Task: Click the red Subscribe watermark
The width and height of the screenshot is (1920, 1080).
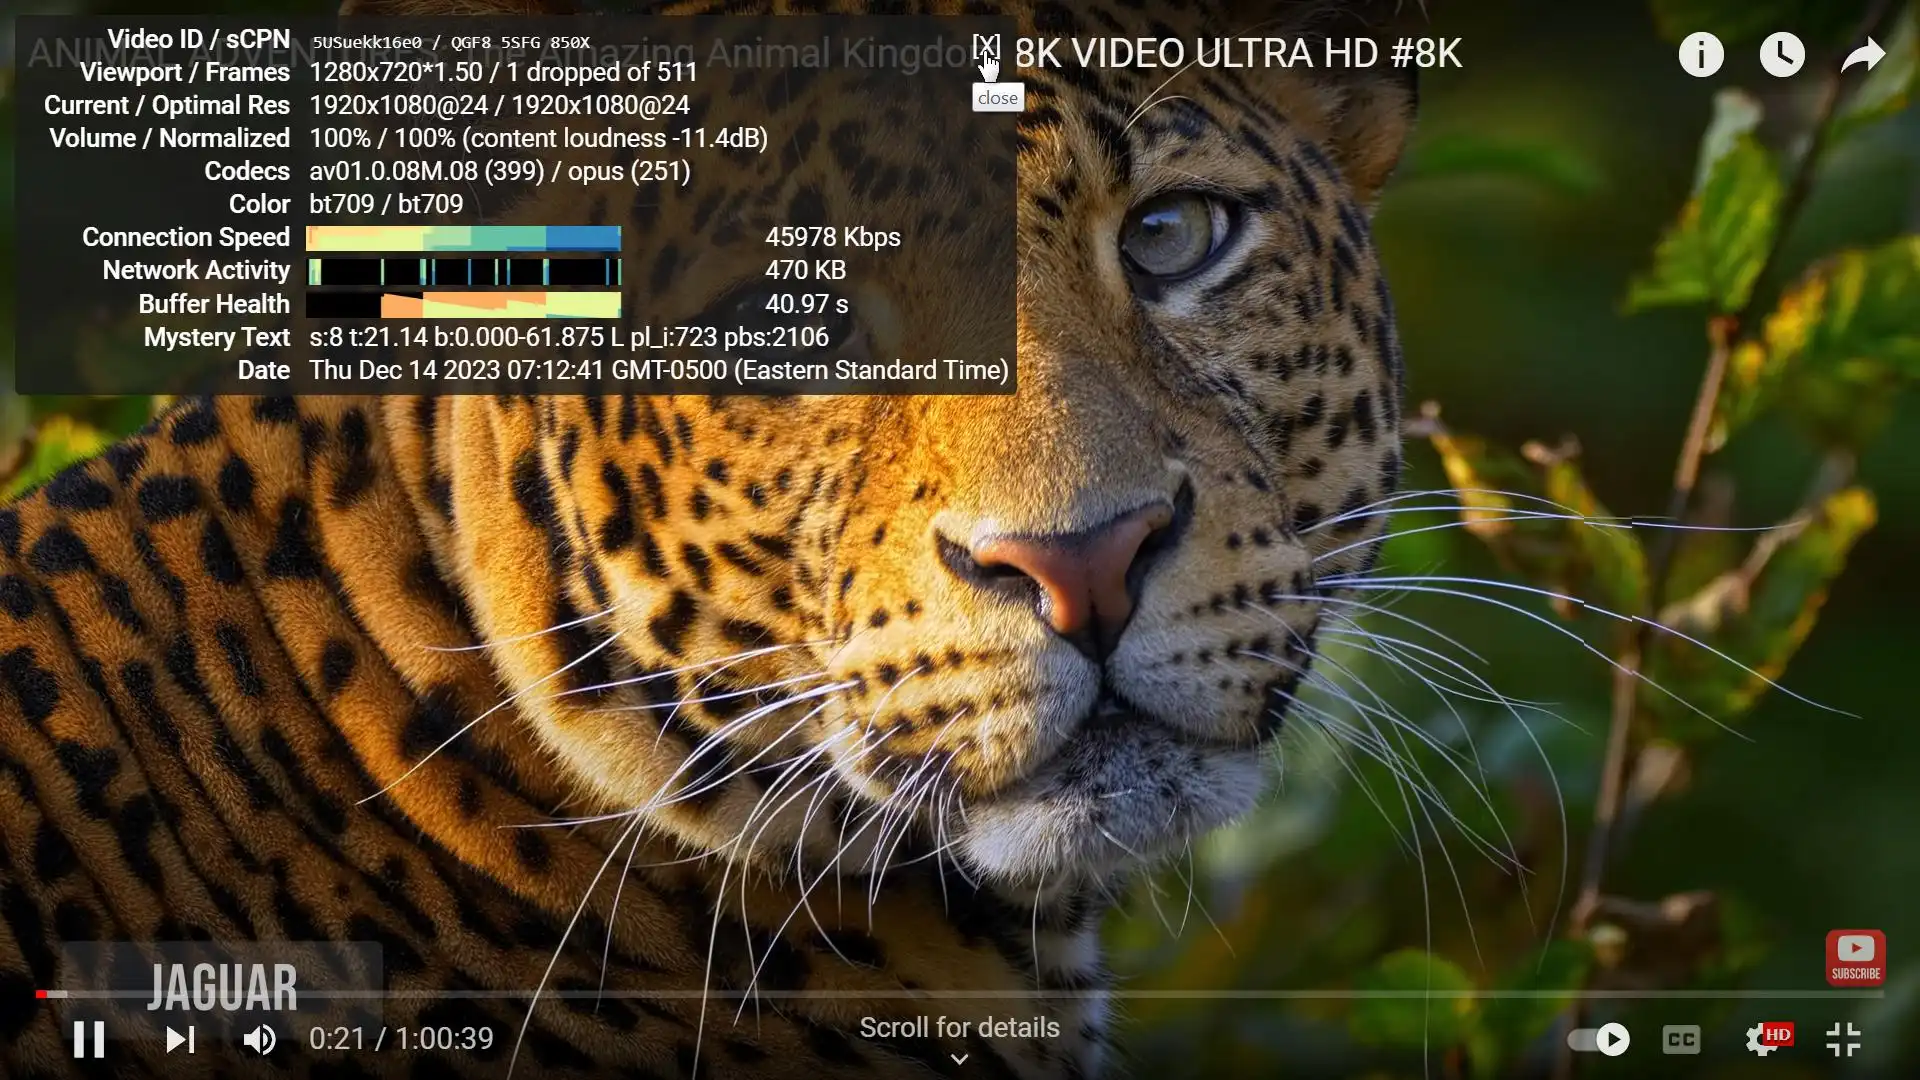Action: [x=1855, y=957]
